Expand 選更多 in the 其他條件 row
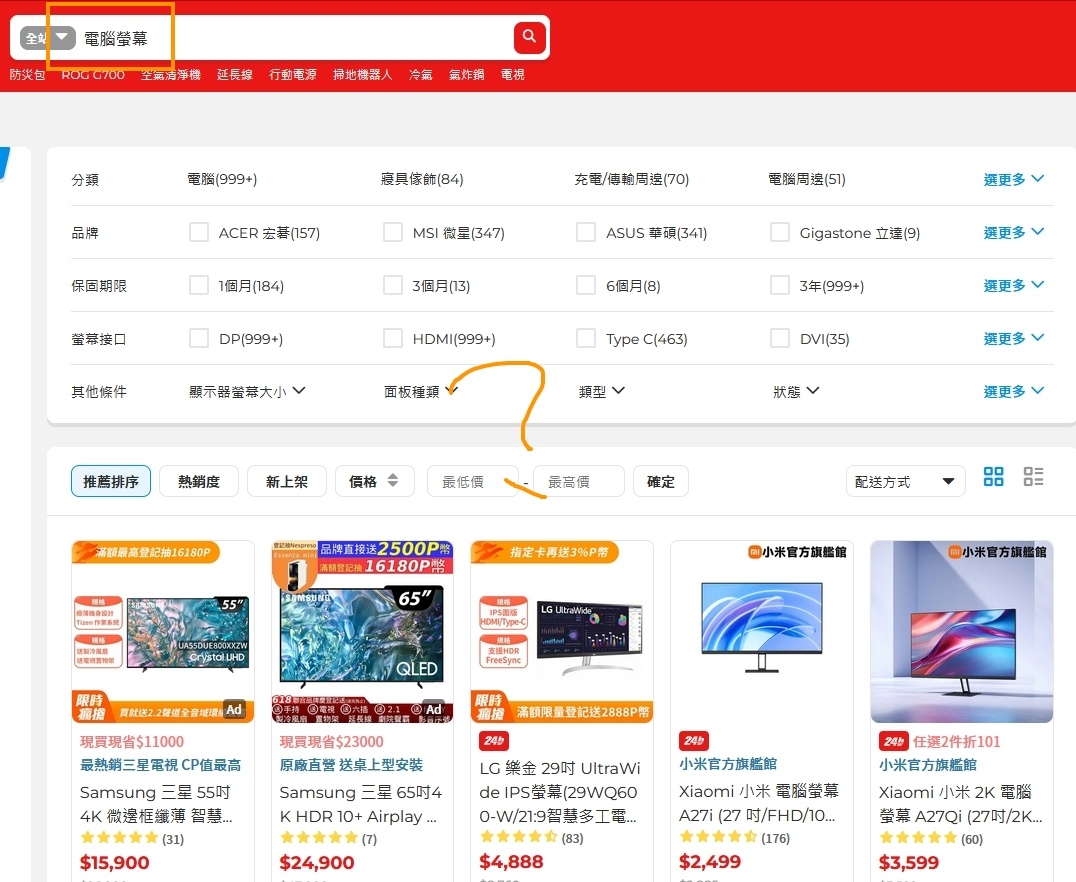The width and height of the screenshot is (1076, 882). point(1014,391)
